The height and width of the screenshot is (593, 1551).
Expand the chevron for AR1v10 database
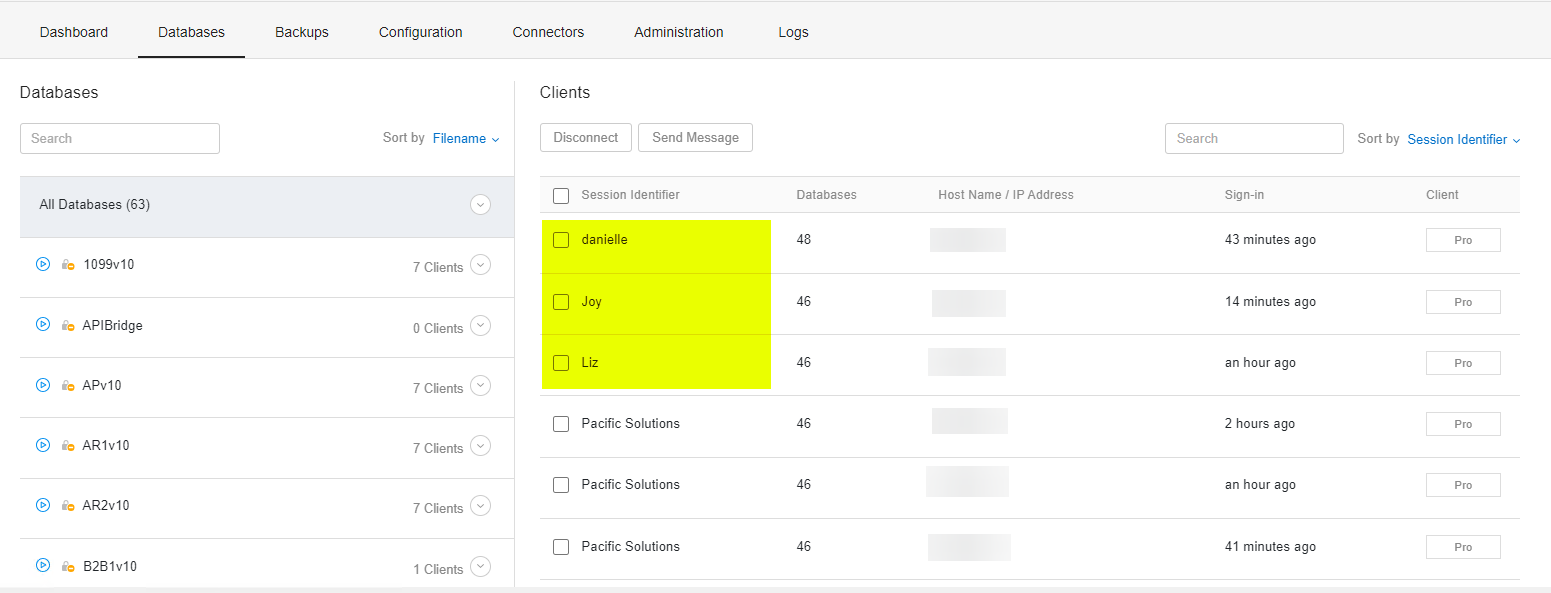pyautogui.click(x=481, y=446)
